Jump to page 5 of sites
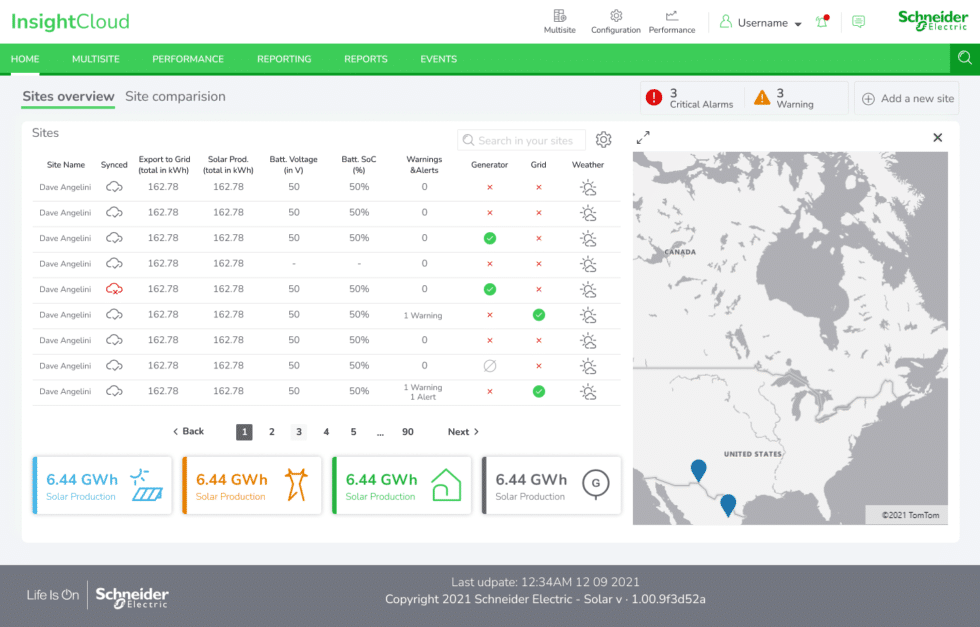980x627 pixels. click(353, 431)
